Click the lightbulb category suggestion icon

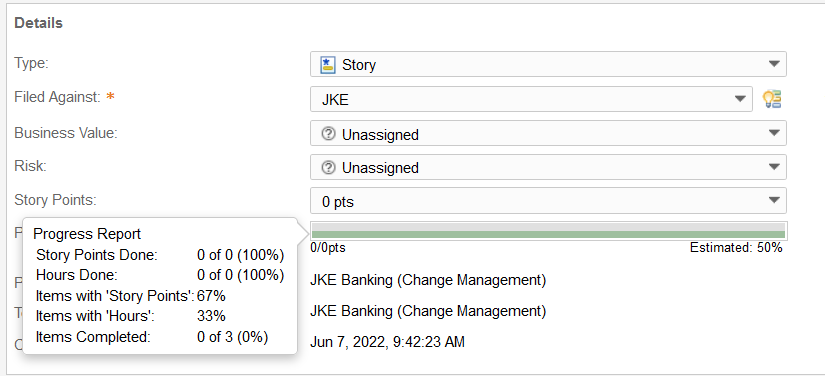coord(772,99)
